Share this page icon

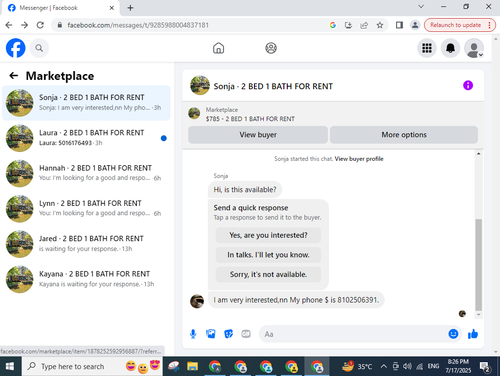[364, 25]
